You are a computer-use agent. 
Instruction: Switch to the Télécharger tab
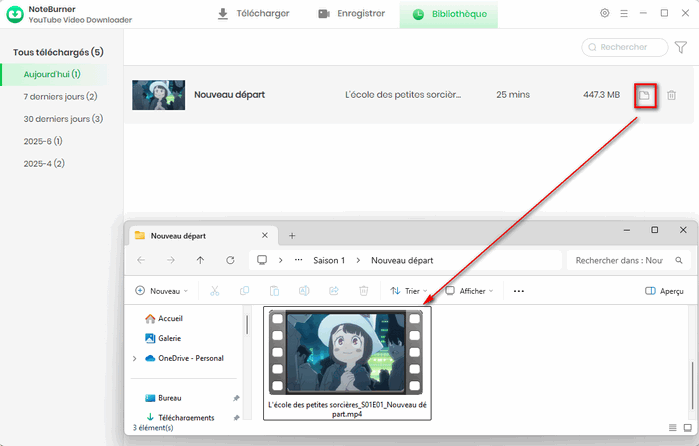253,14
